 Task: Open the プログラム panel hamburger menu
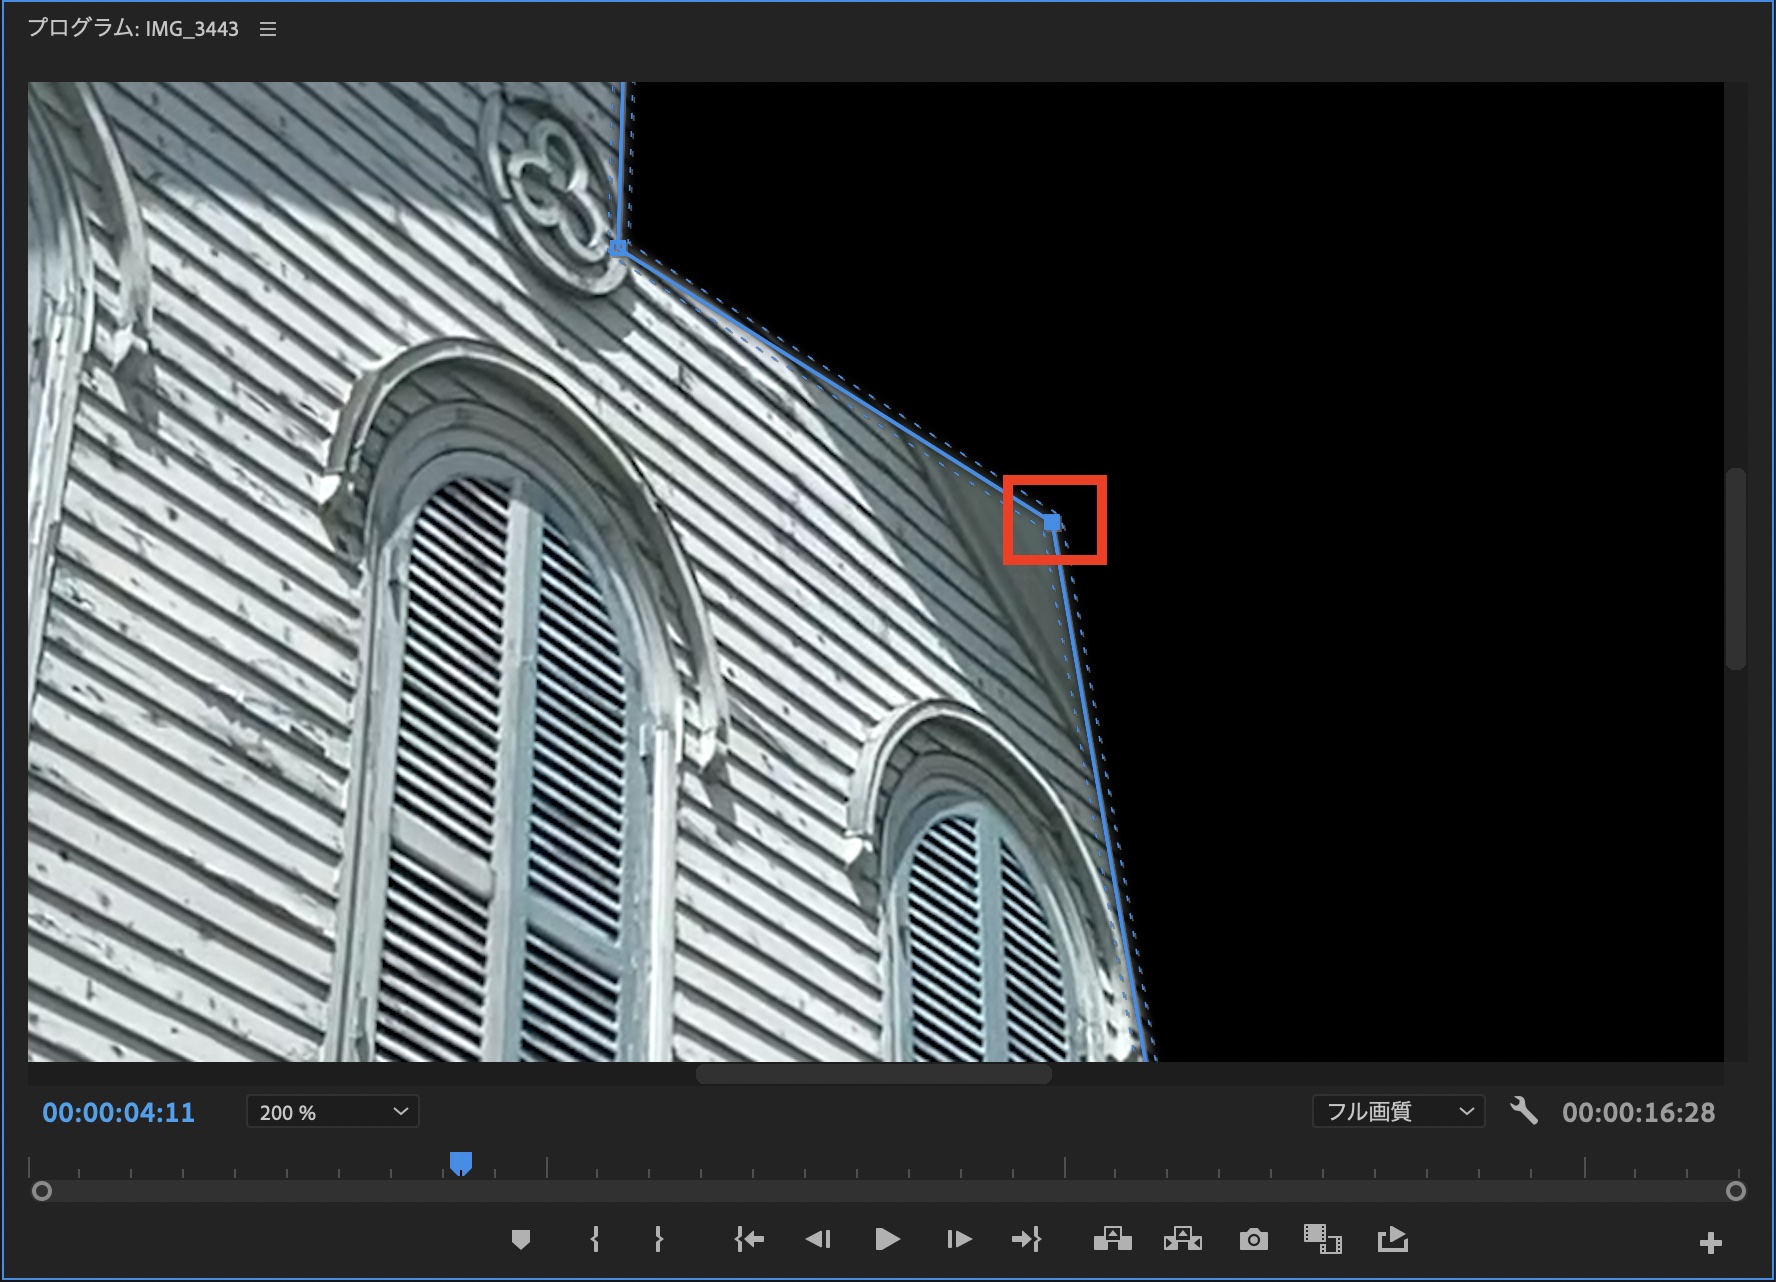point(268,29)
